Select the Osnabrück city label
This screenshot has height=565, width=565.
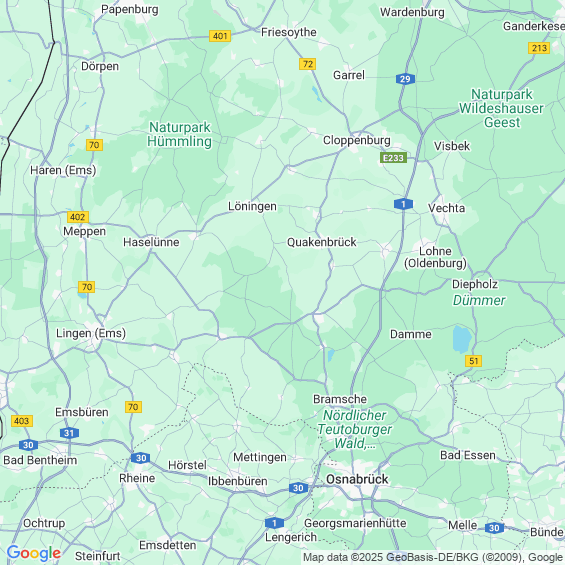pyautogui.click(x=357, y=479)
